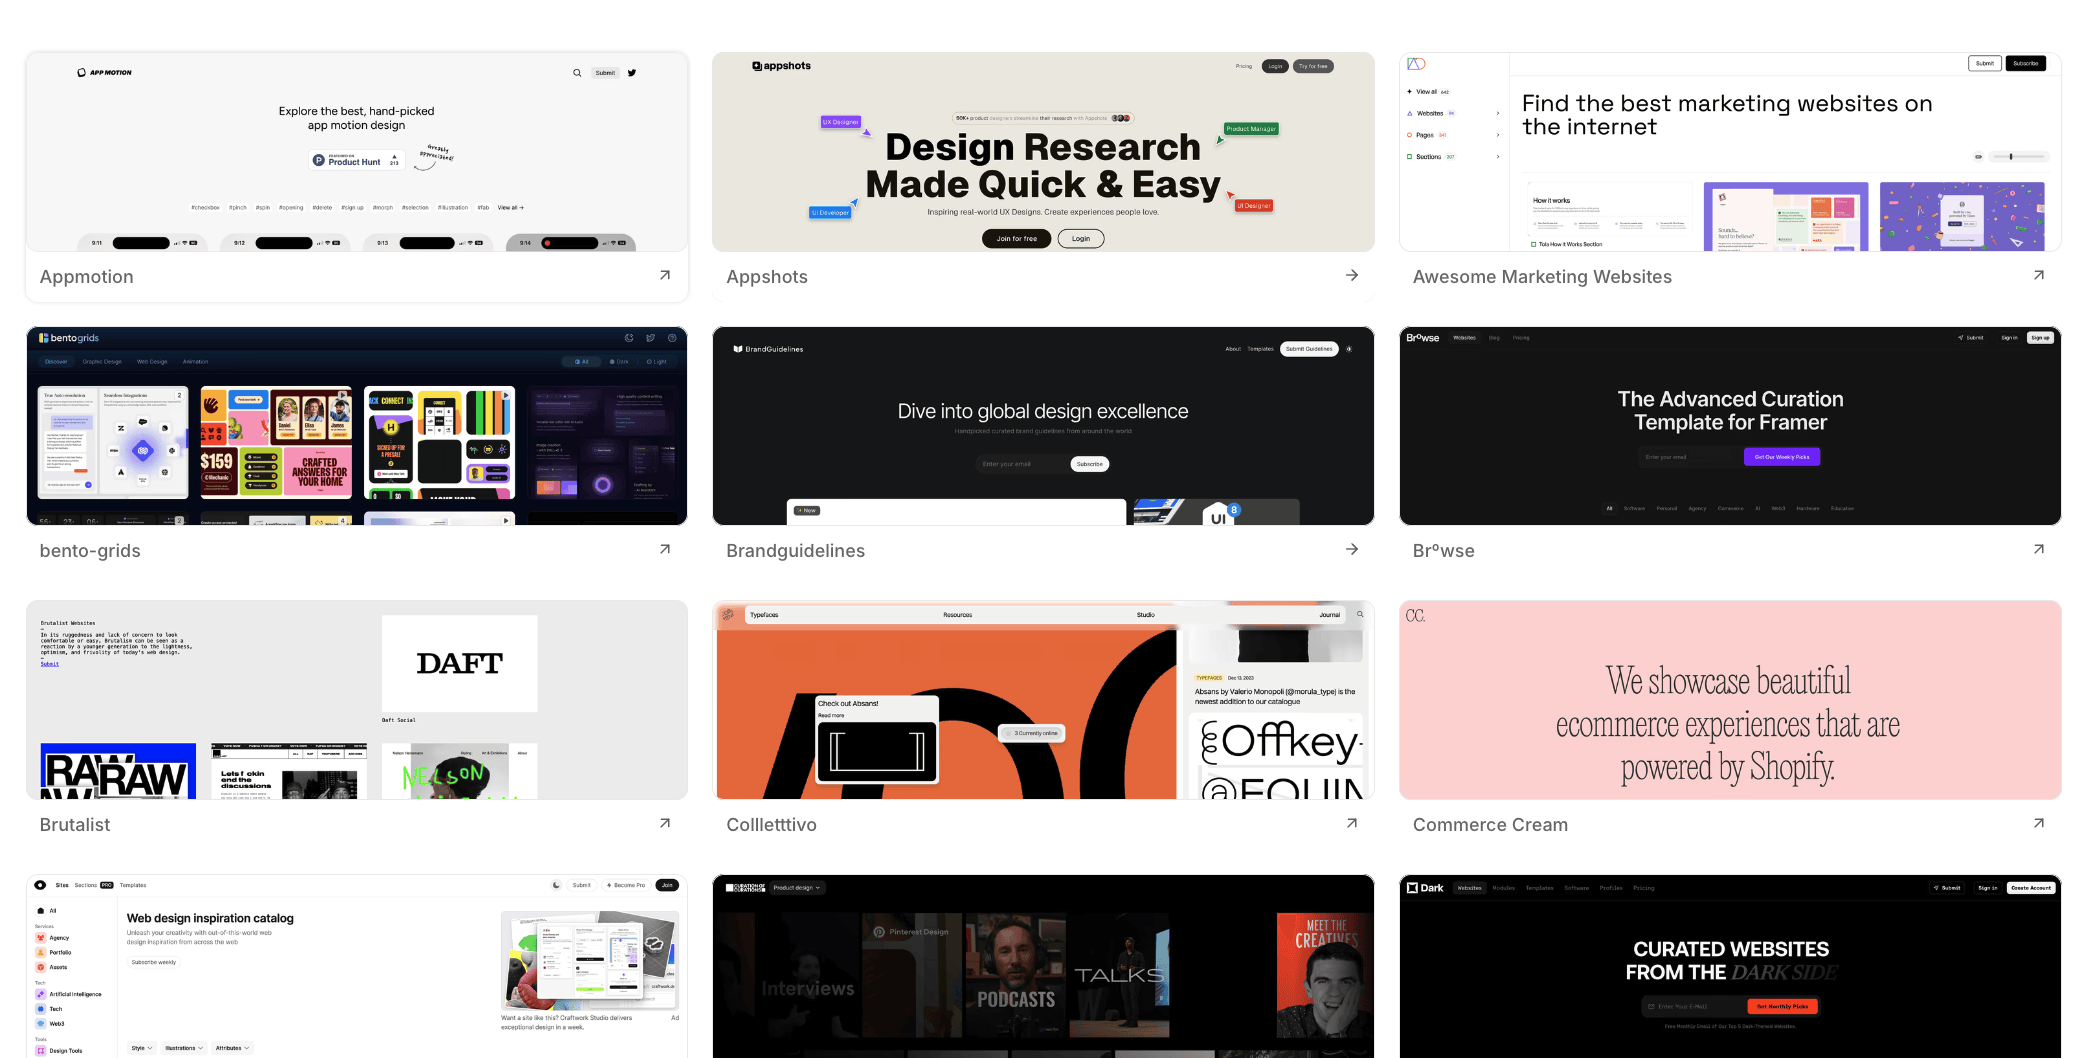Open the Modules tab in the Dark preview
2087x1058 pixels.
(x=1504, y=888)
